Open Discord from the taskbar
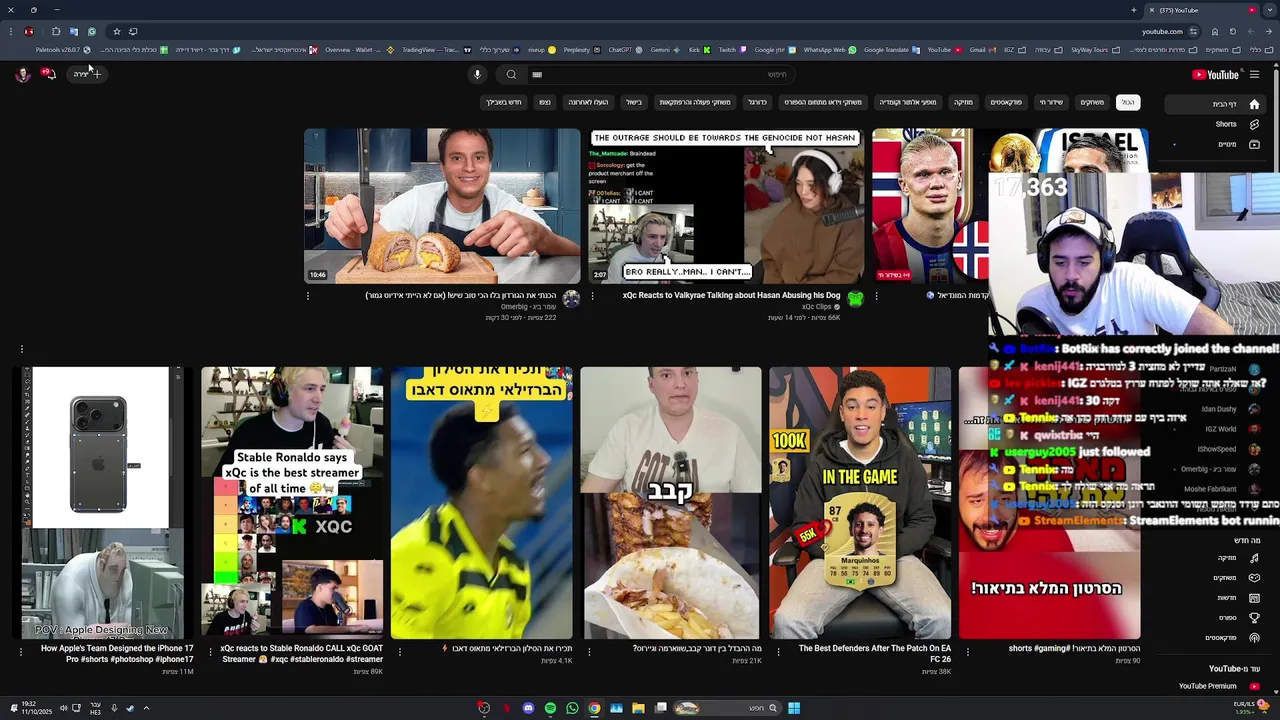This screenshot has width=1280, height=720. [x=528, y=708]
